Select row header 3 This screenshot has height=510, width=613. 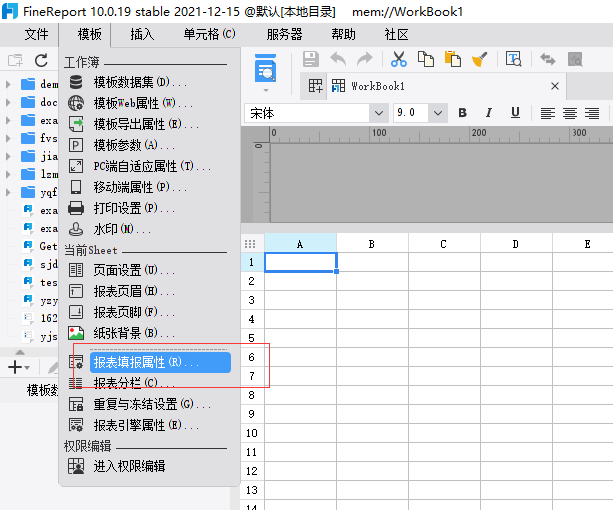pyautogui.click(x=252, y=300)
